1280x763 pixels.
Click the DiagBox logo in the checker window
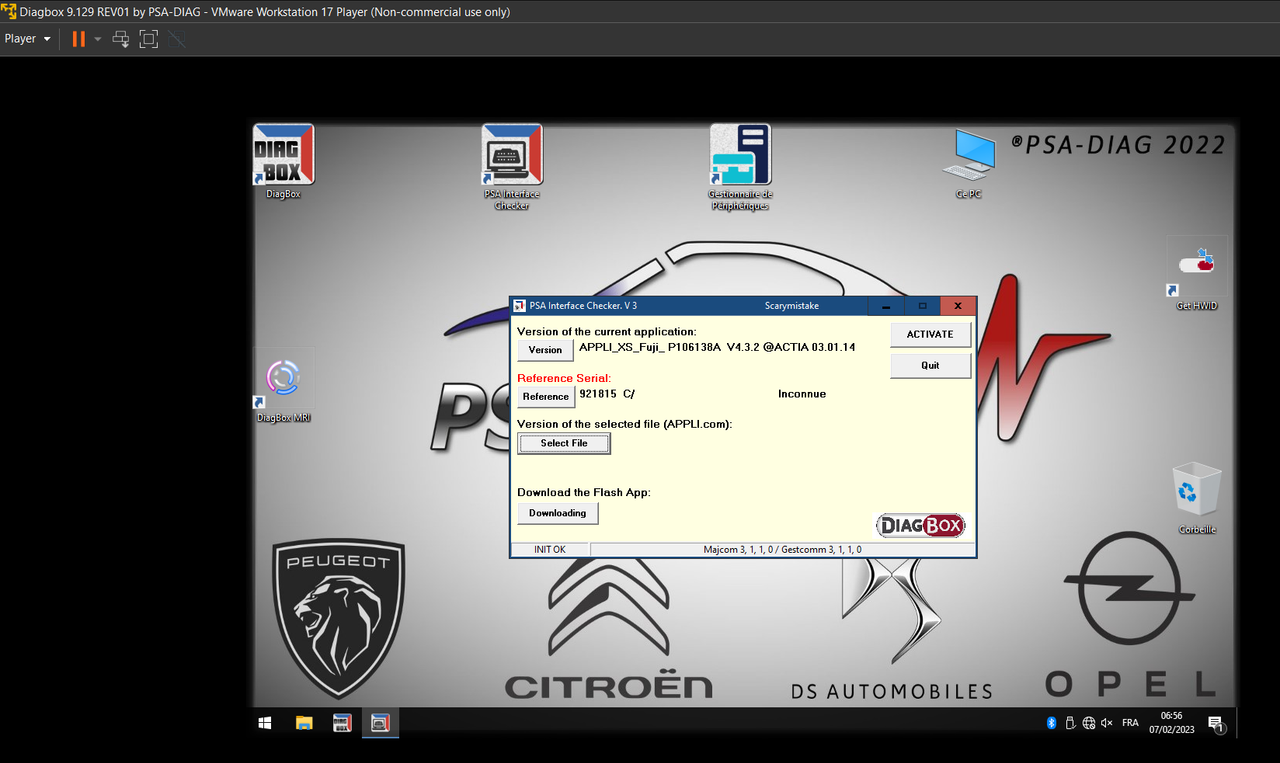(x=921, y=525)
